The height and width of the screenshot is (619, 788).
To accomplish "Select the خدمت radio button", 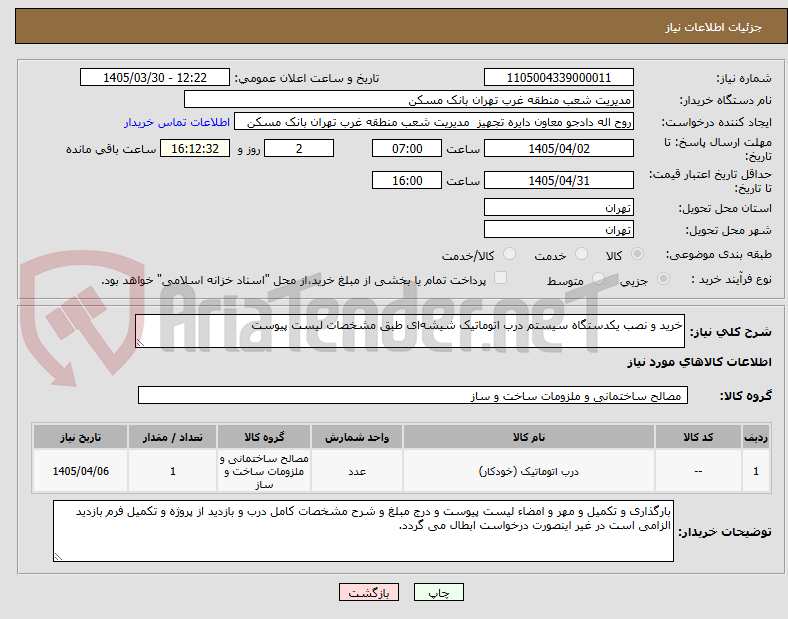I will pyautogui.click(x=581, y=254).
